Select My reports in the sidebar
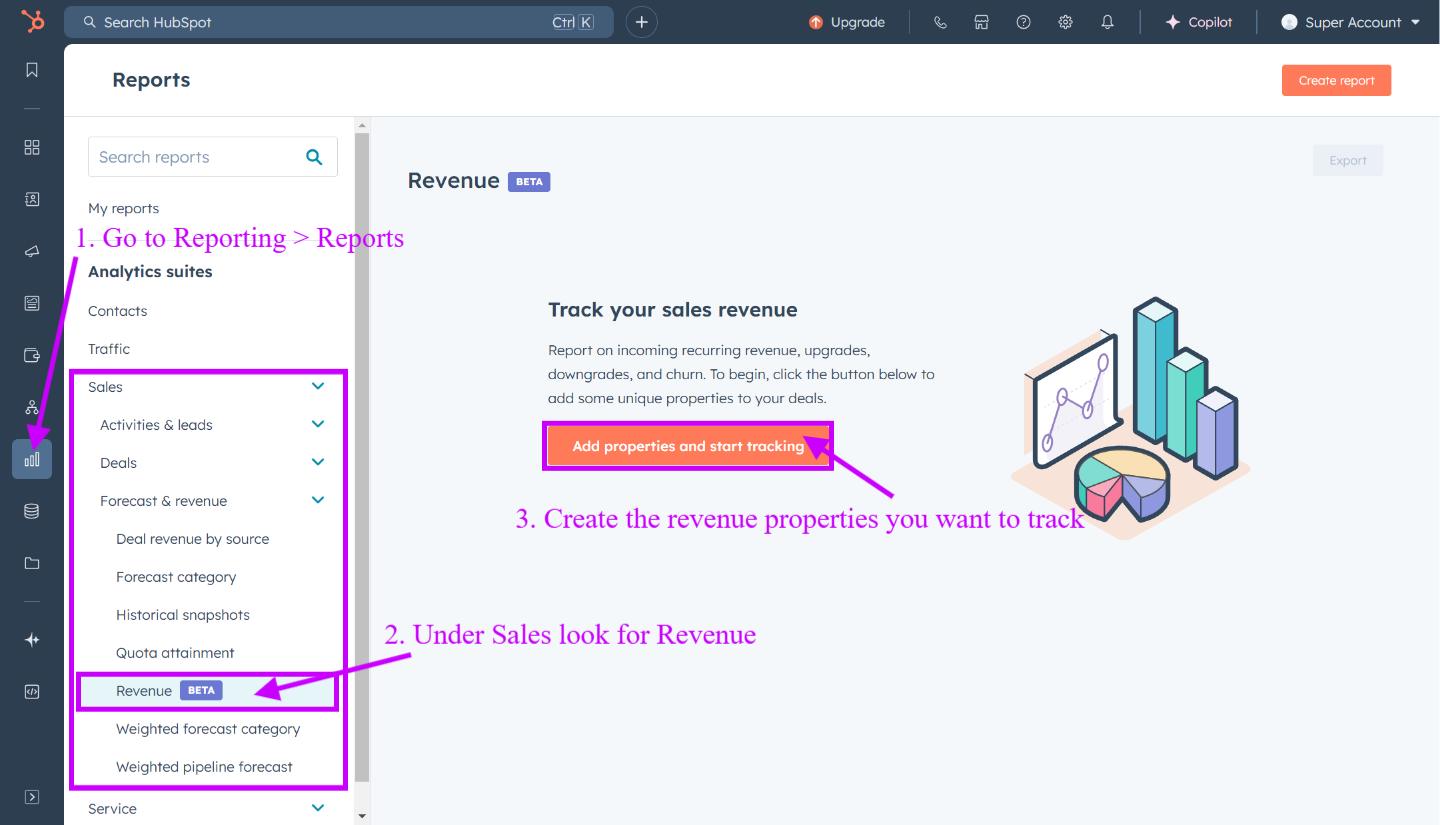 pos(123,208)
